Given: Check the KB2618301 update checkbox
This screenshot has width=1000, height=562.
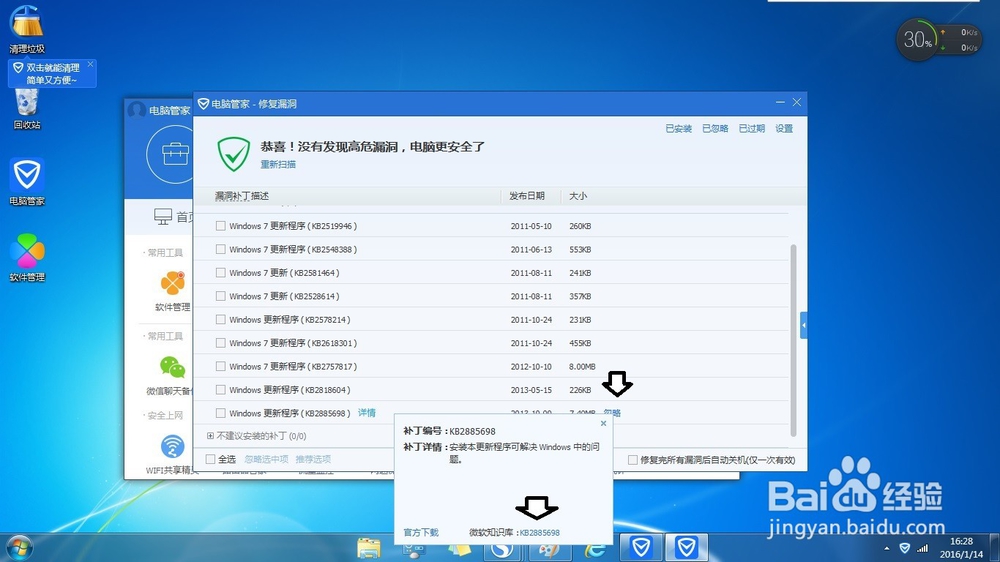Looking at the screenshot, I should (x=220, y=343).
